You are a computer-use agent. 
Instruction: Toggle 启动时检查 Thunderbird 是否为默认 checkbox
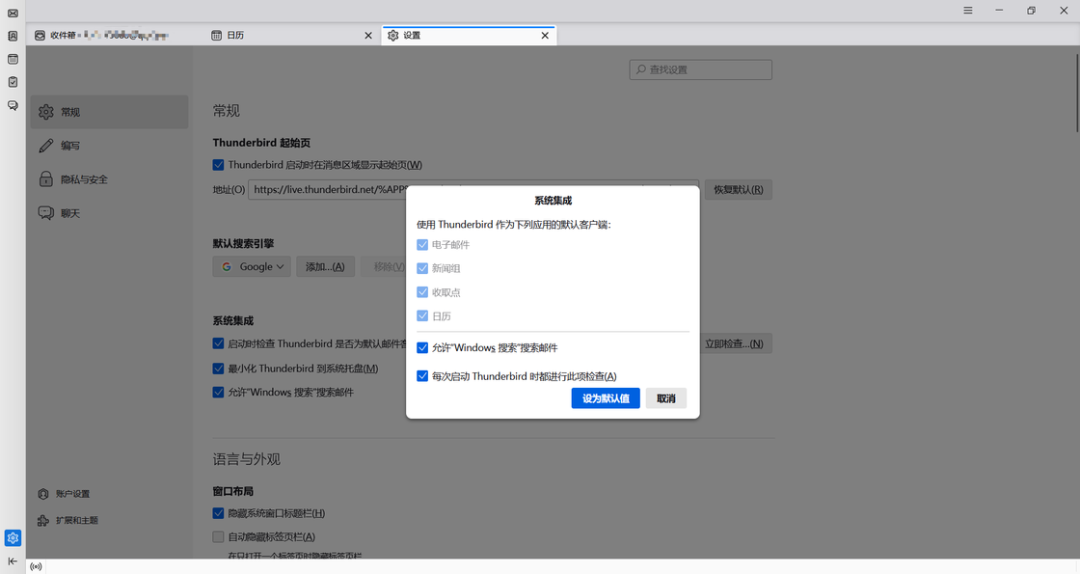coord(218,343)
